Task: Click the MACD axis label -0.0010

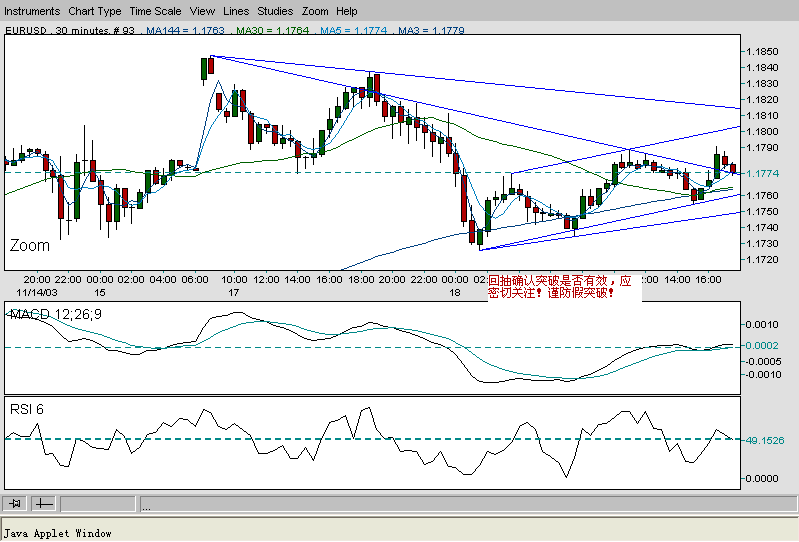Action: click(762, 375)
